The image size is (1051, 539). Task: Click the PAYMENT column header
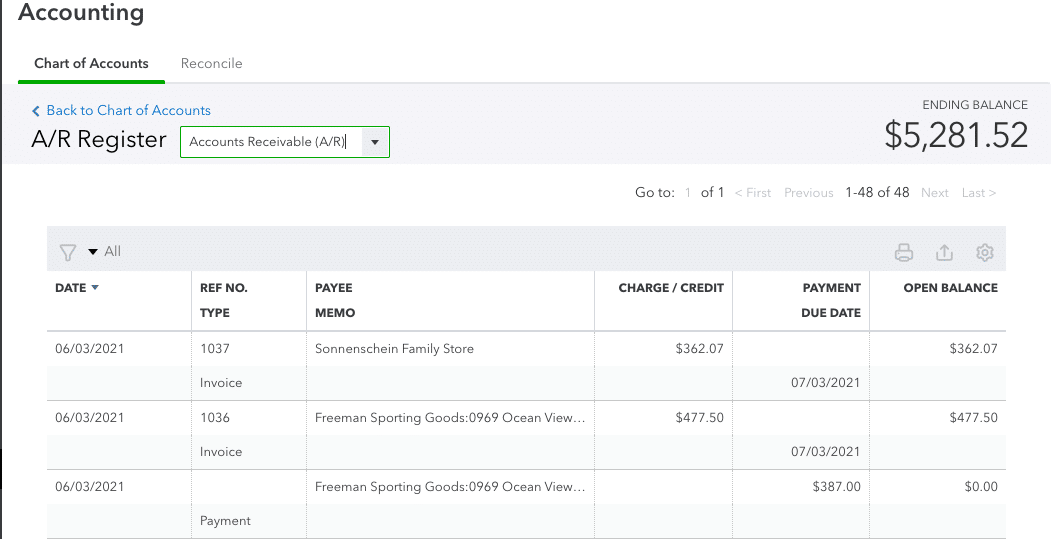coord(831,288)
